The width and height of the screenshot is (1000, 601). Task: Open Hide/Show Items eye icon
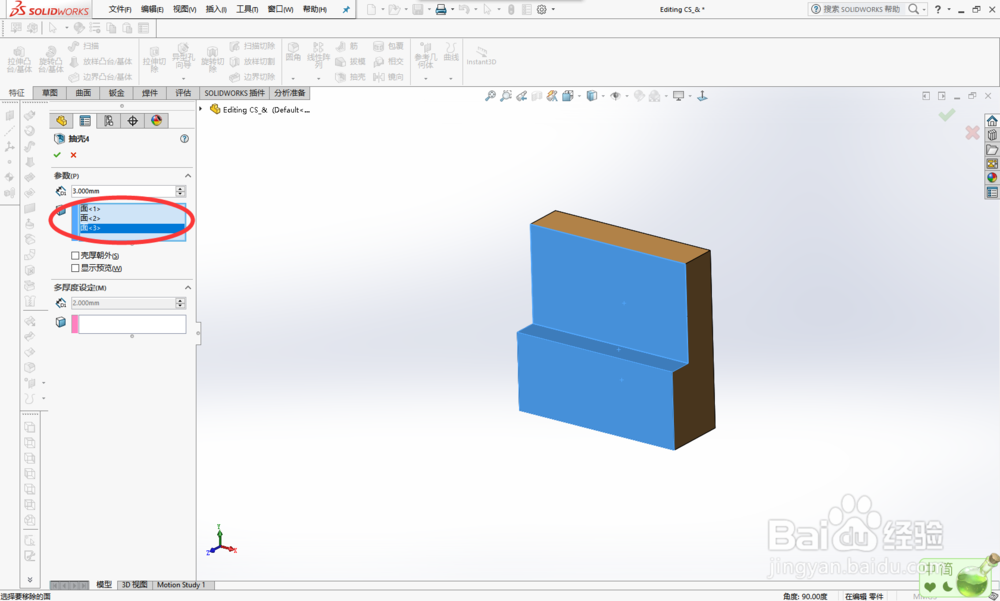615,96
